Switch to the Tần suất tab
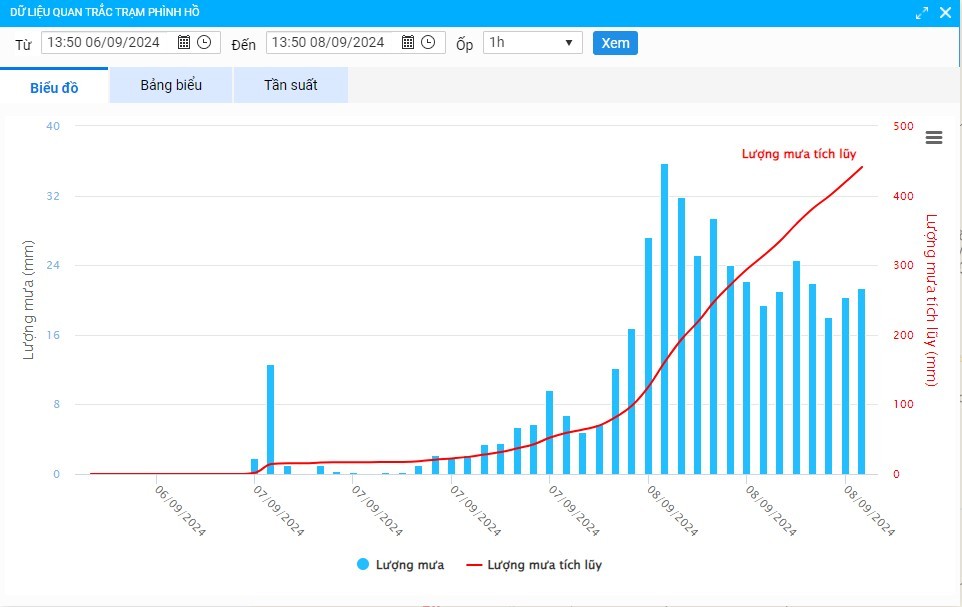 290,85
